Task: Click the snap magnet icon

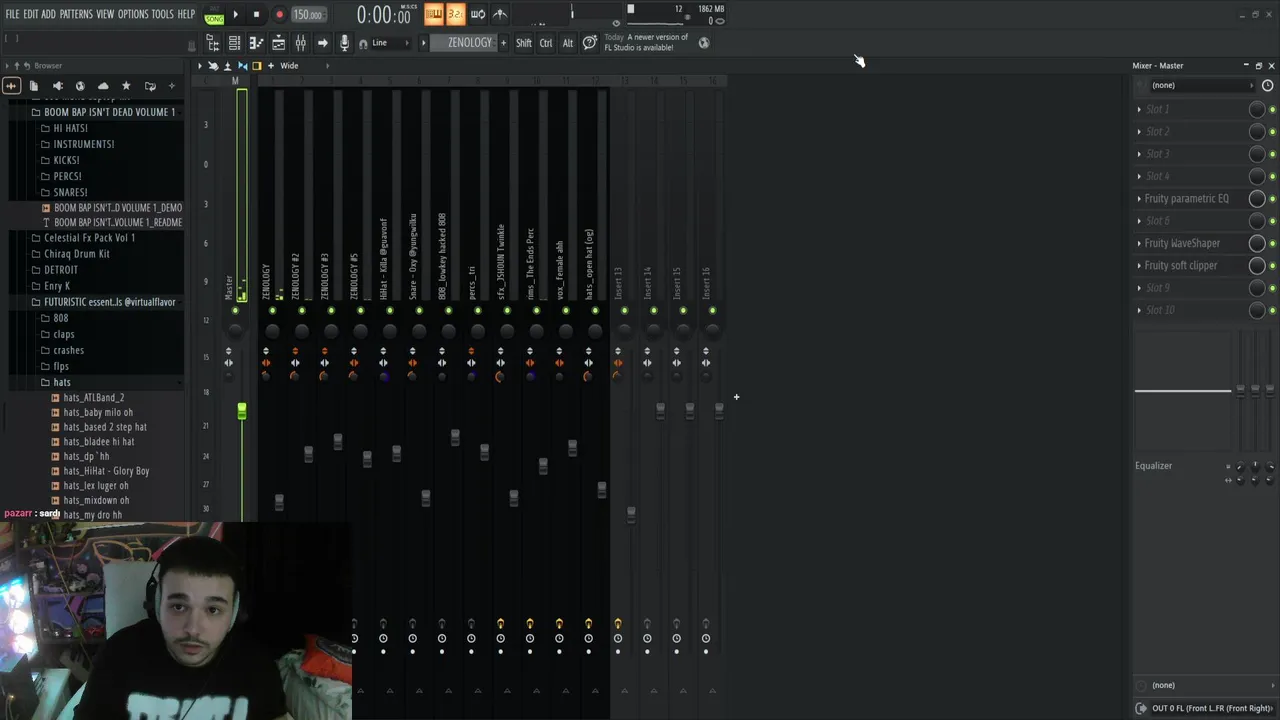Action: tap(364, 43)
